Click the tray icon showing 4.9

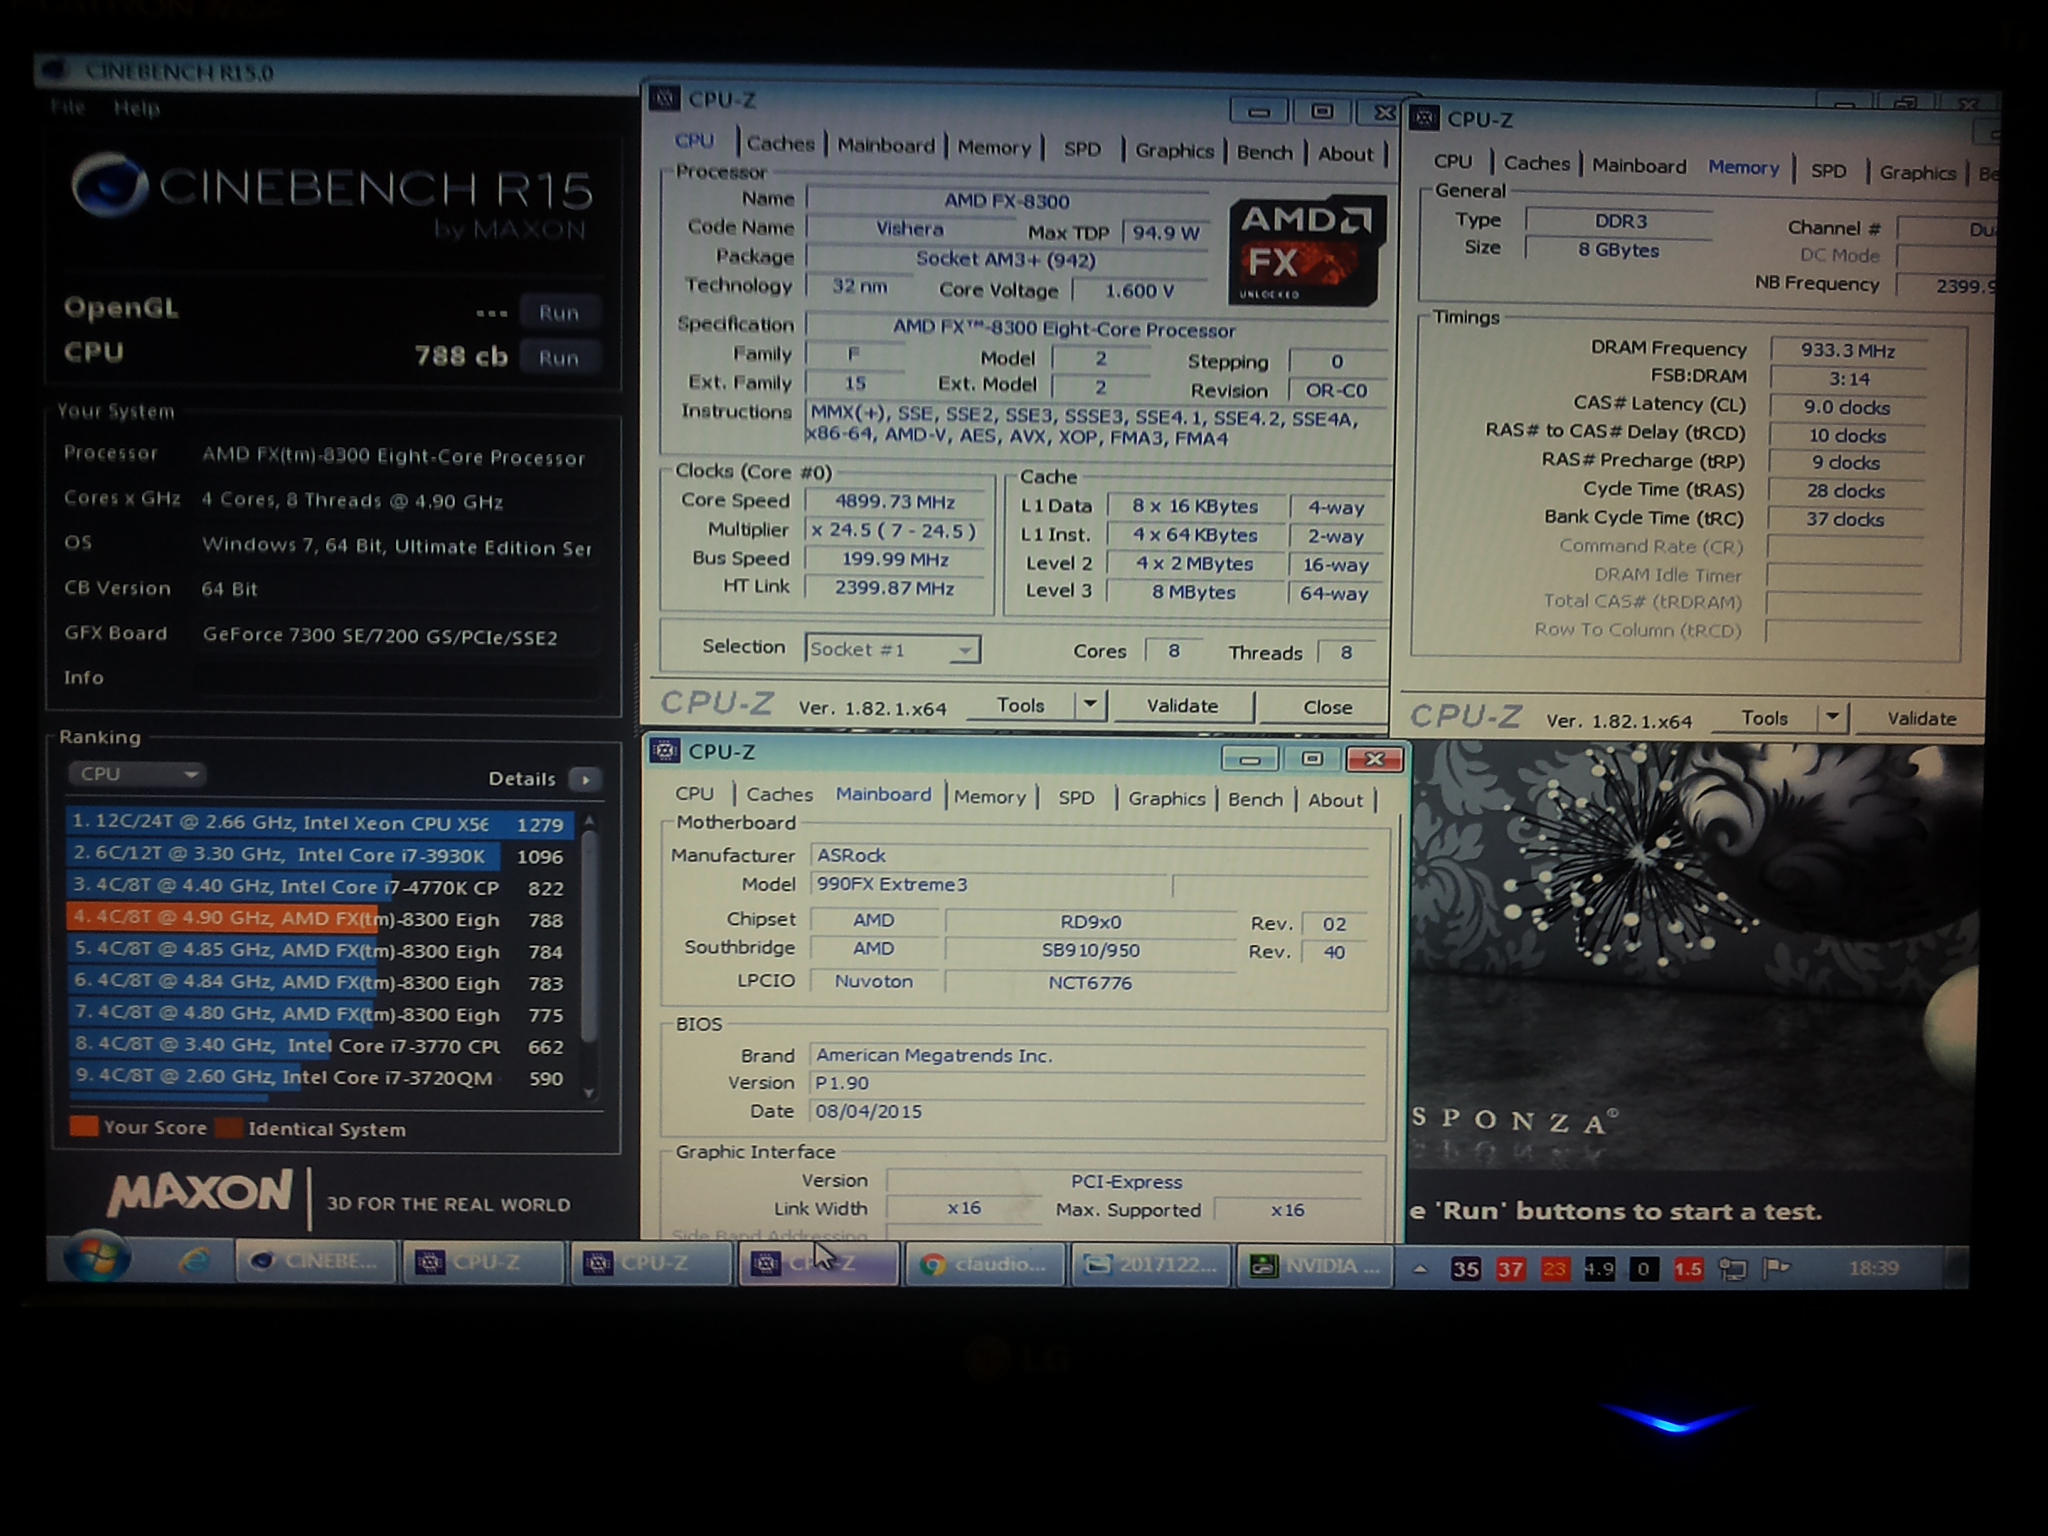[1599, 1269]
